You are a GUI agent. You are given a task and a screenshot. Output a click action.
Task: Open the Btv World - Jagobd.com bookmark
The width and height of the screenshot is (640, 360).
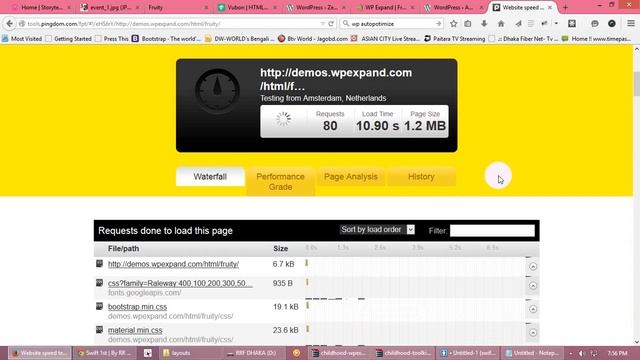click(313, 39)
